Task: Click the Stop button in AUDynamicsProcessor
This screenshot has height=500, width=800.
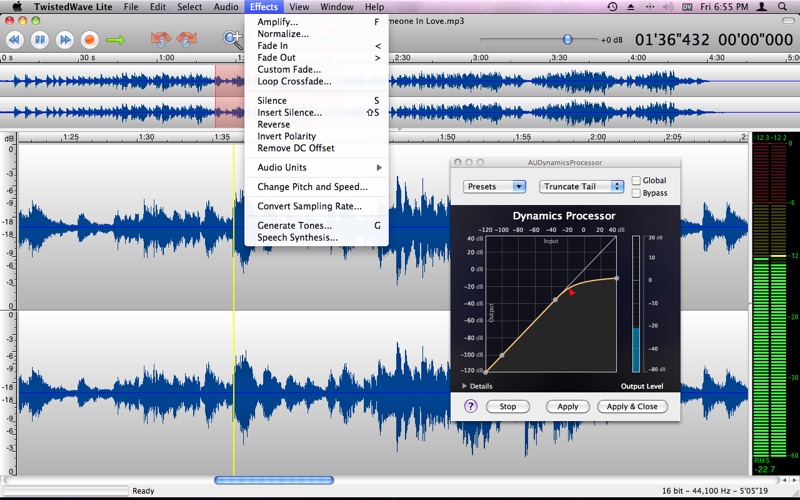Action: pos(508,407)
